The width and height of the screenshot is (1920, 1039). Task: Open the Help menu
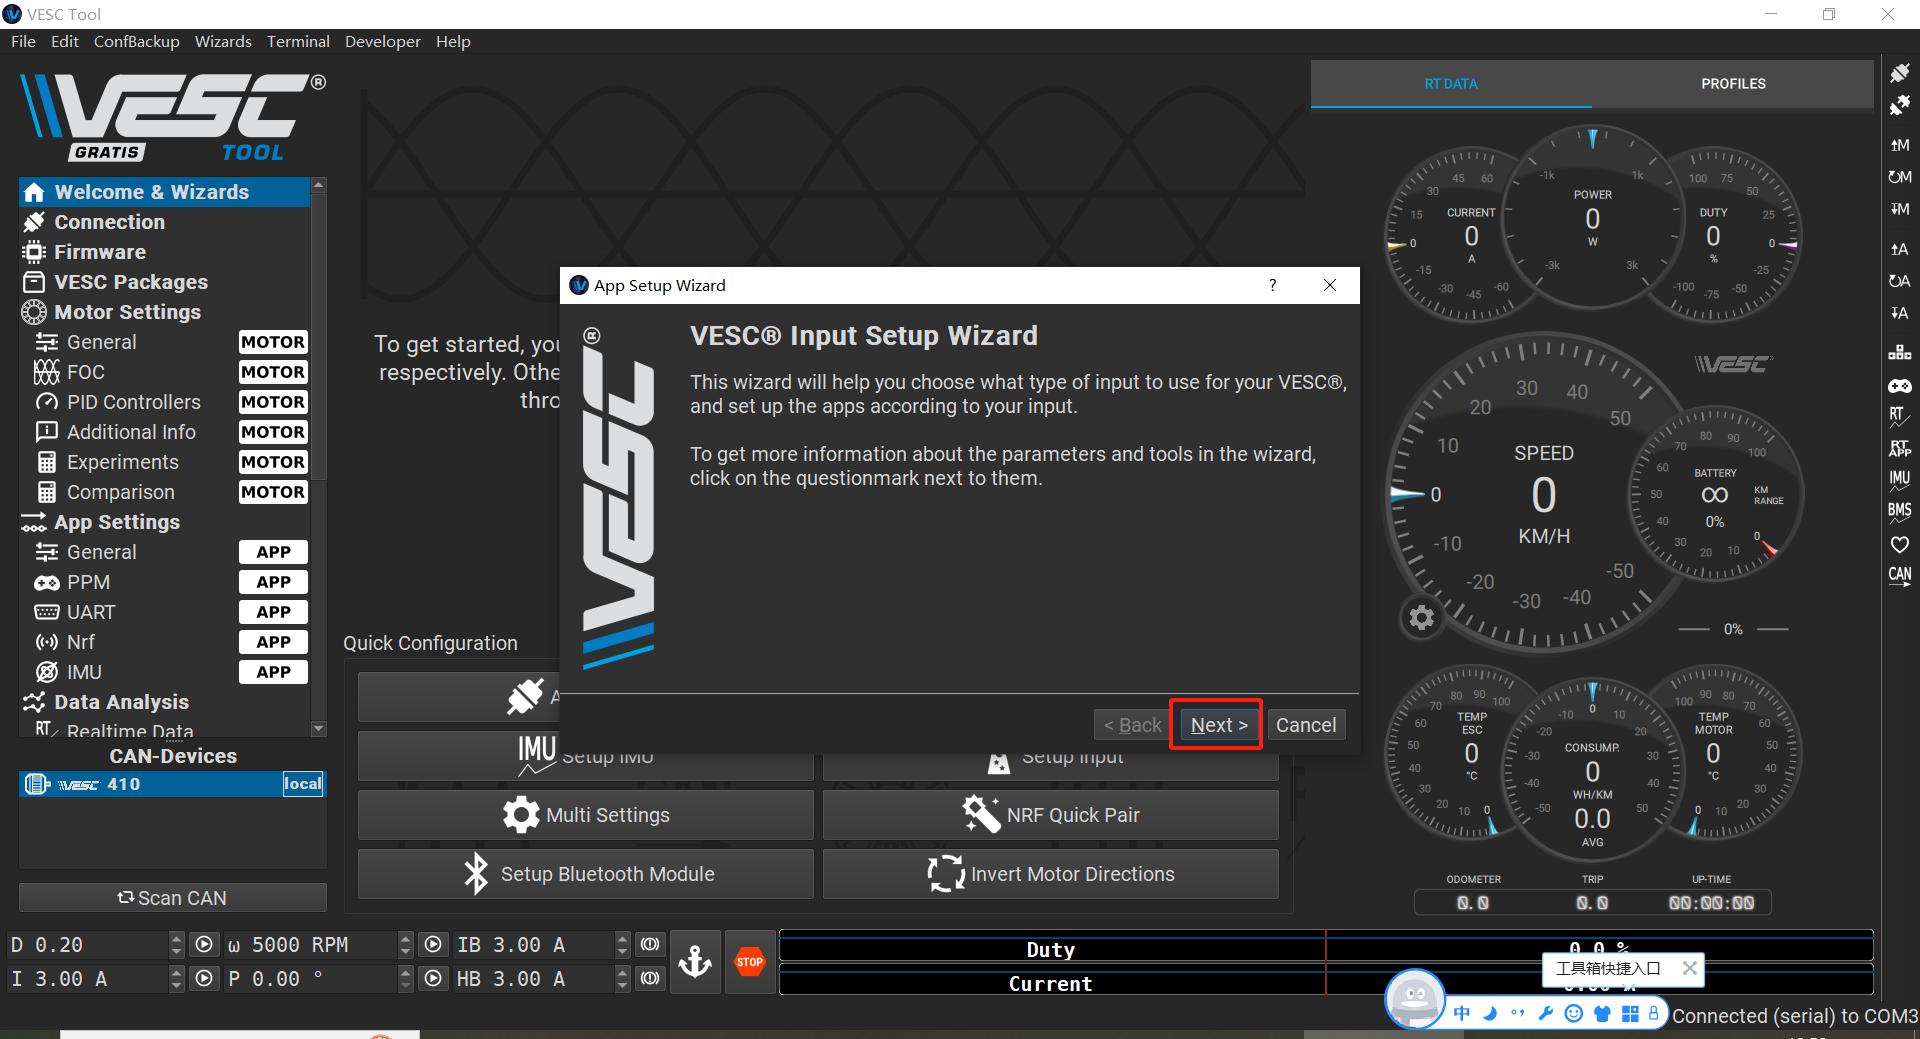pyautogui.click(x=453, y=41)
